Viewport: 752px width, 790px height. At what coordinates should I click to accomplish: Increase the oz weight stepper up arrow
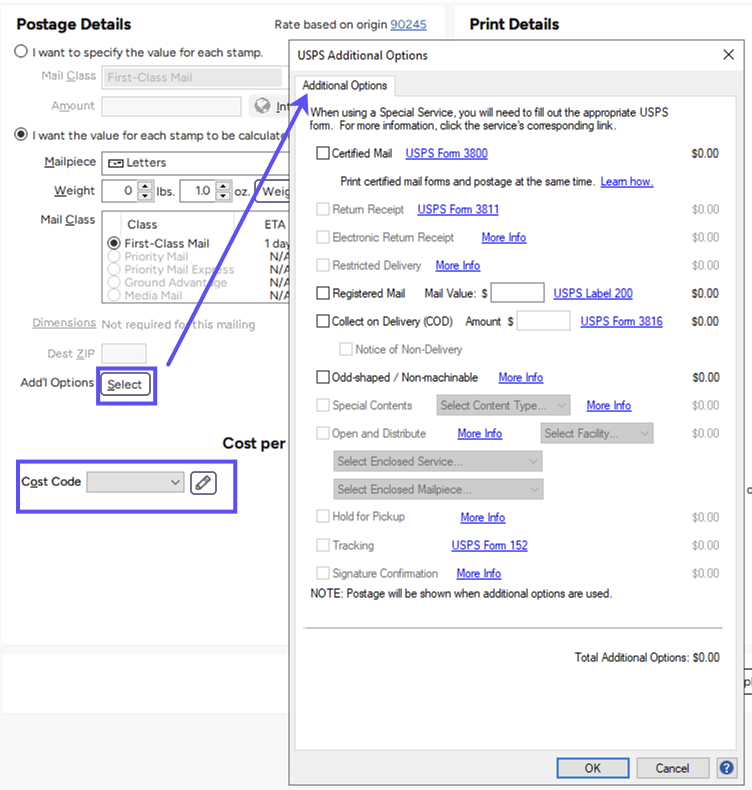[223, 185]
